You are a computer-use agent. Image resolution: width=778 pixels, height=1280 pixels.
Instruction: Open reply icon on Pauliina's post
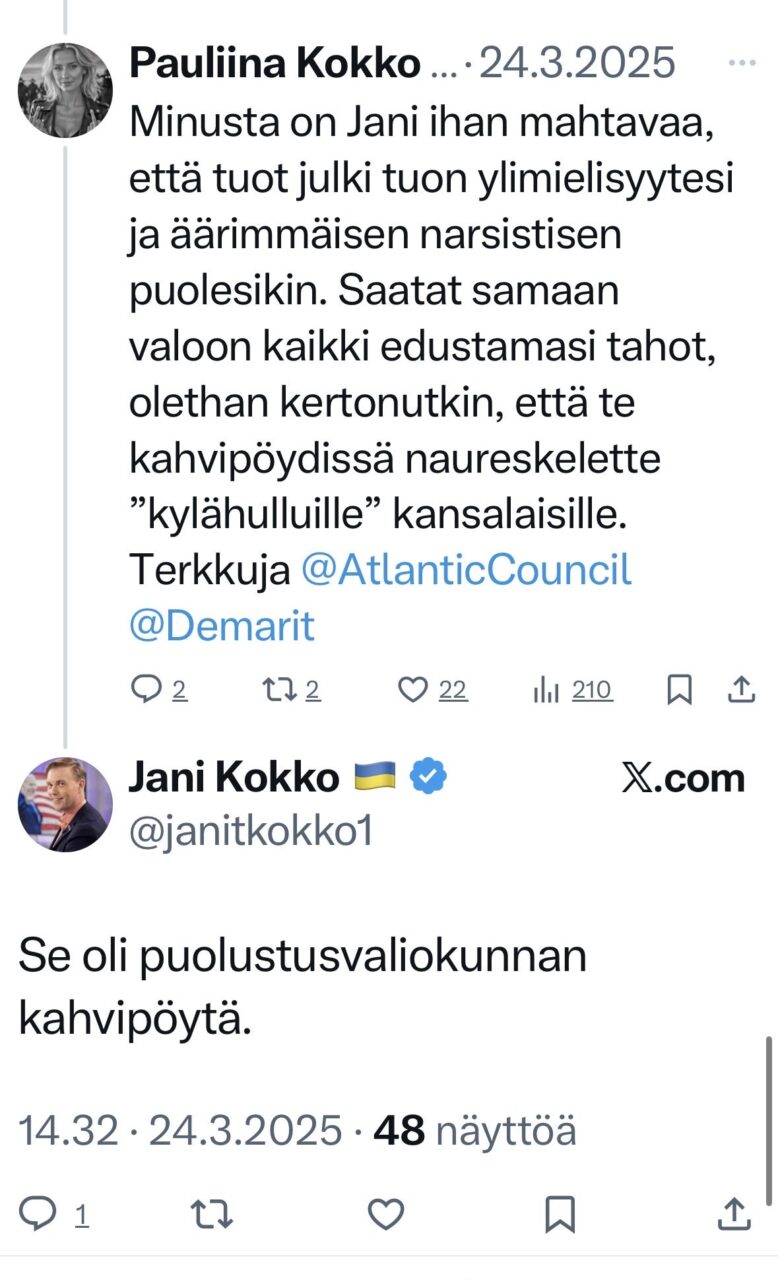click(148, 689)
